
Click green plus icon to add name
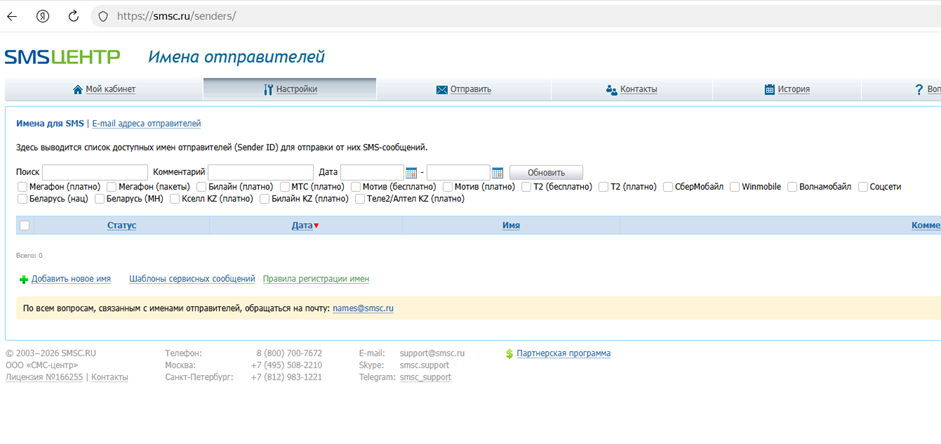click(24, 280)
